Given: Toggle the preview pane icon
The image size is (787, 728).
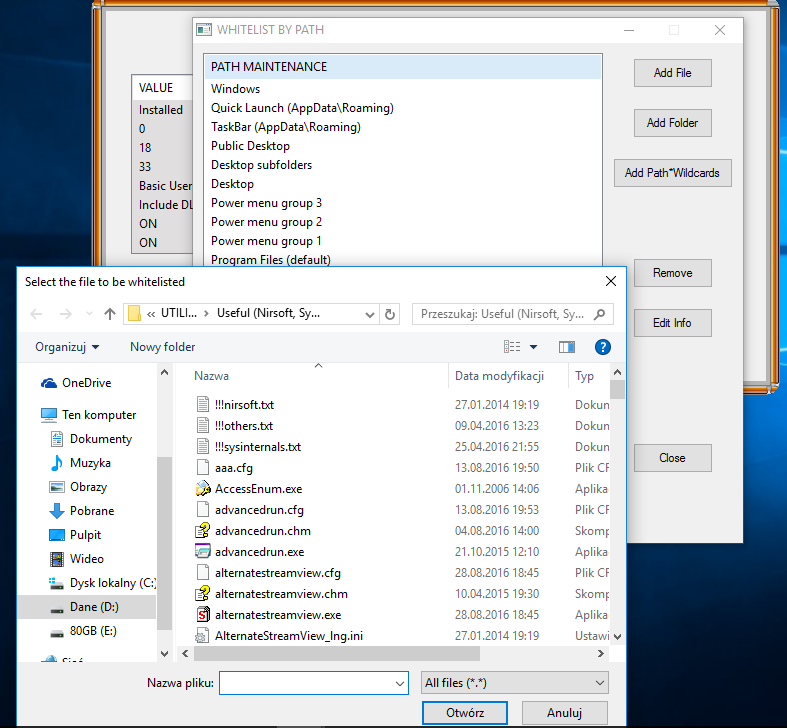Looking at the screenshot, I should point(567,347).
